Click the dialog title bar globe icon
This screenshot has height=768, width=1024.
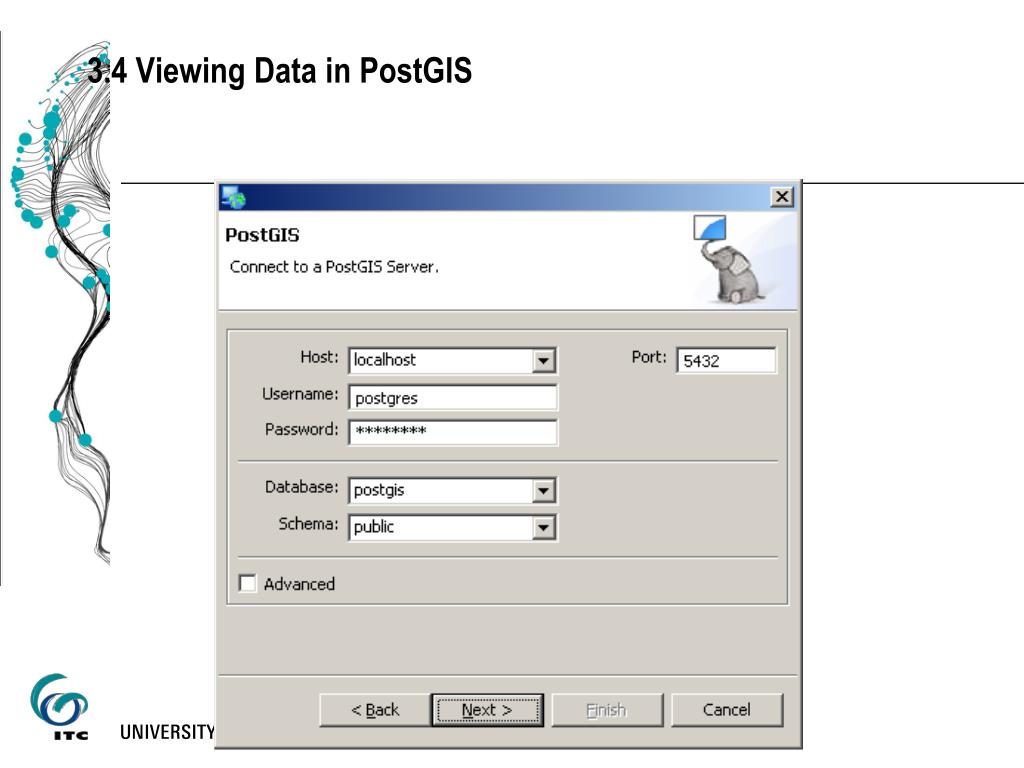[233, 197]
